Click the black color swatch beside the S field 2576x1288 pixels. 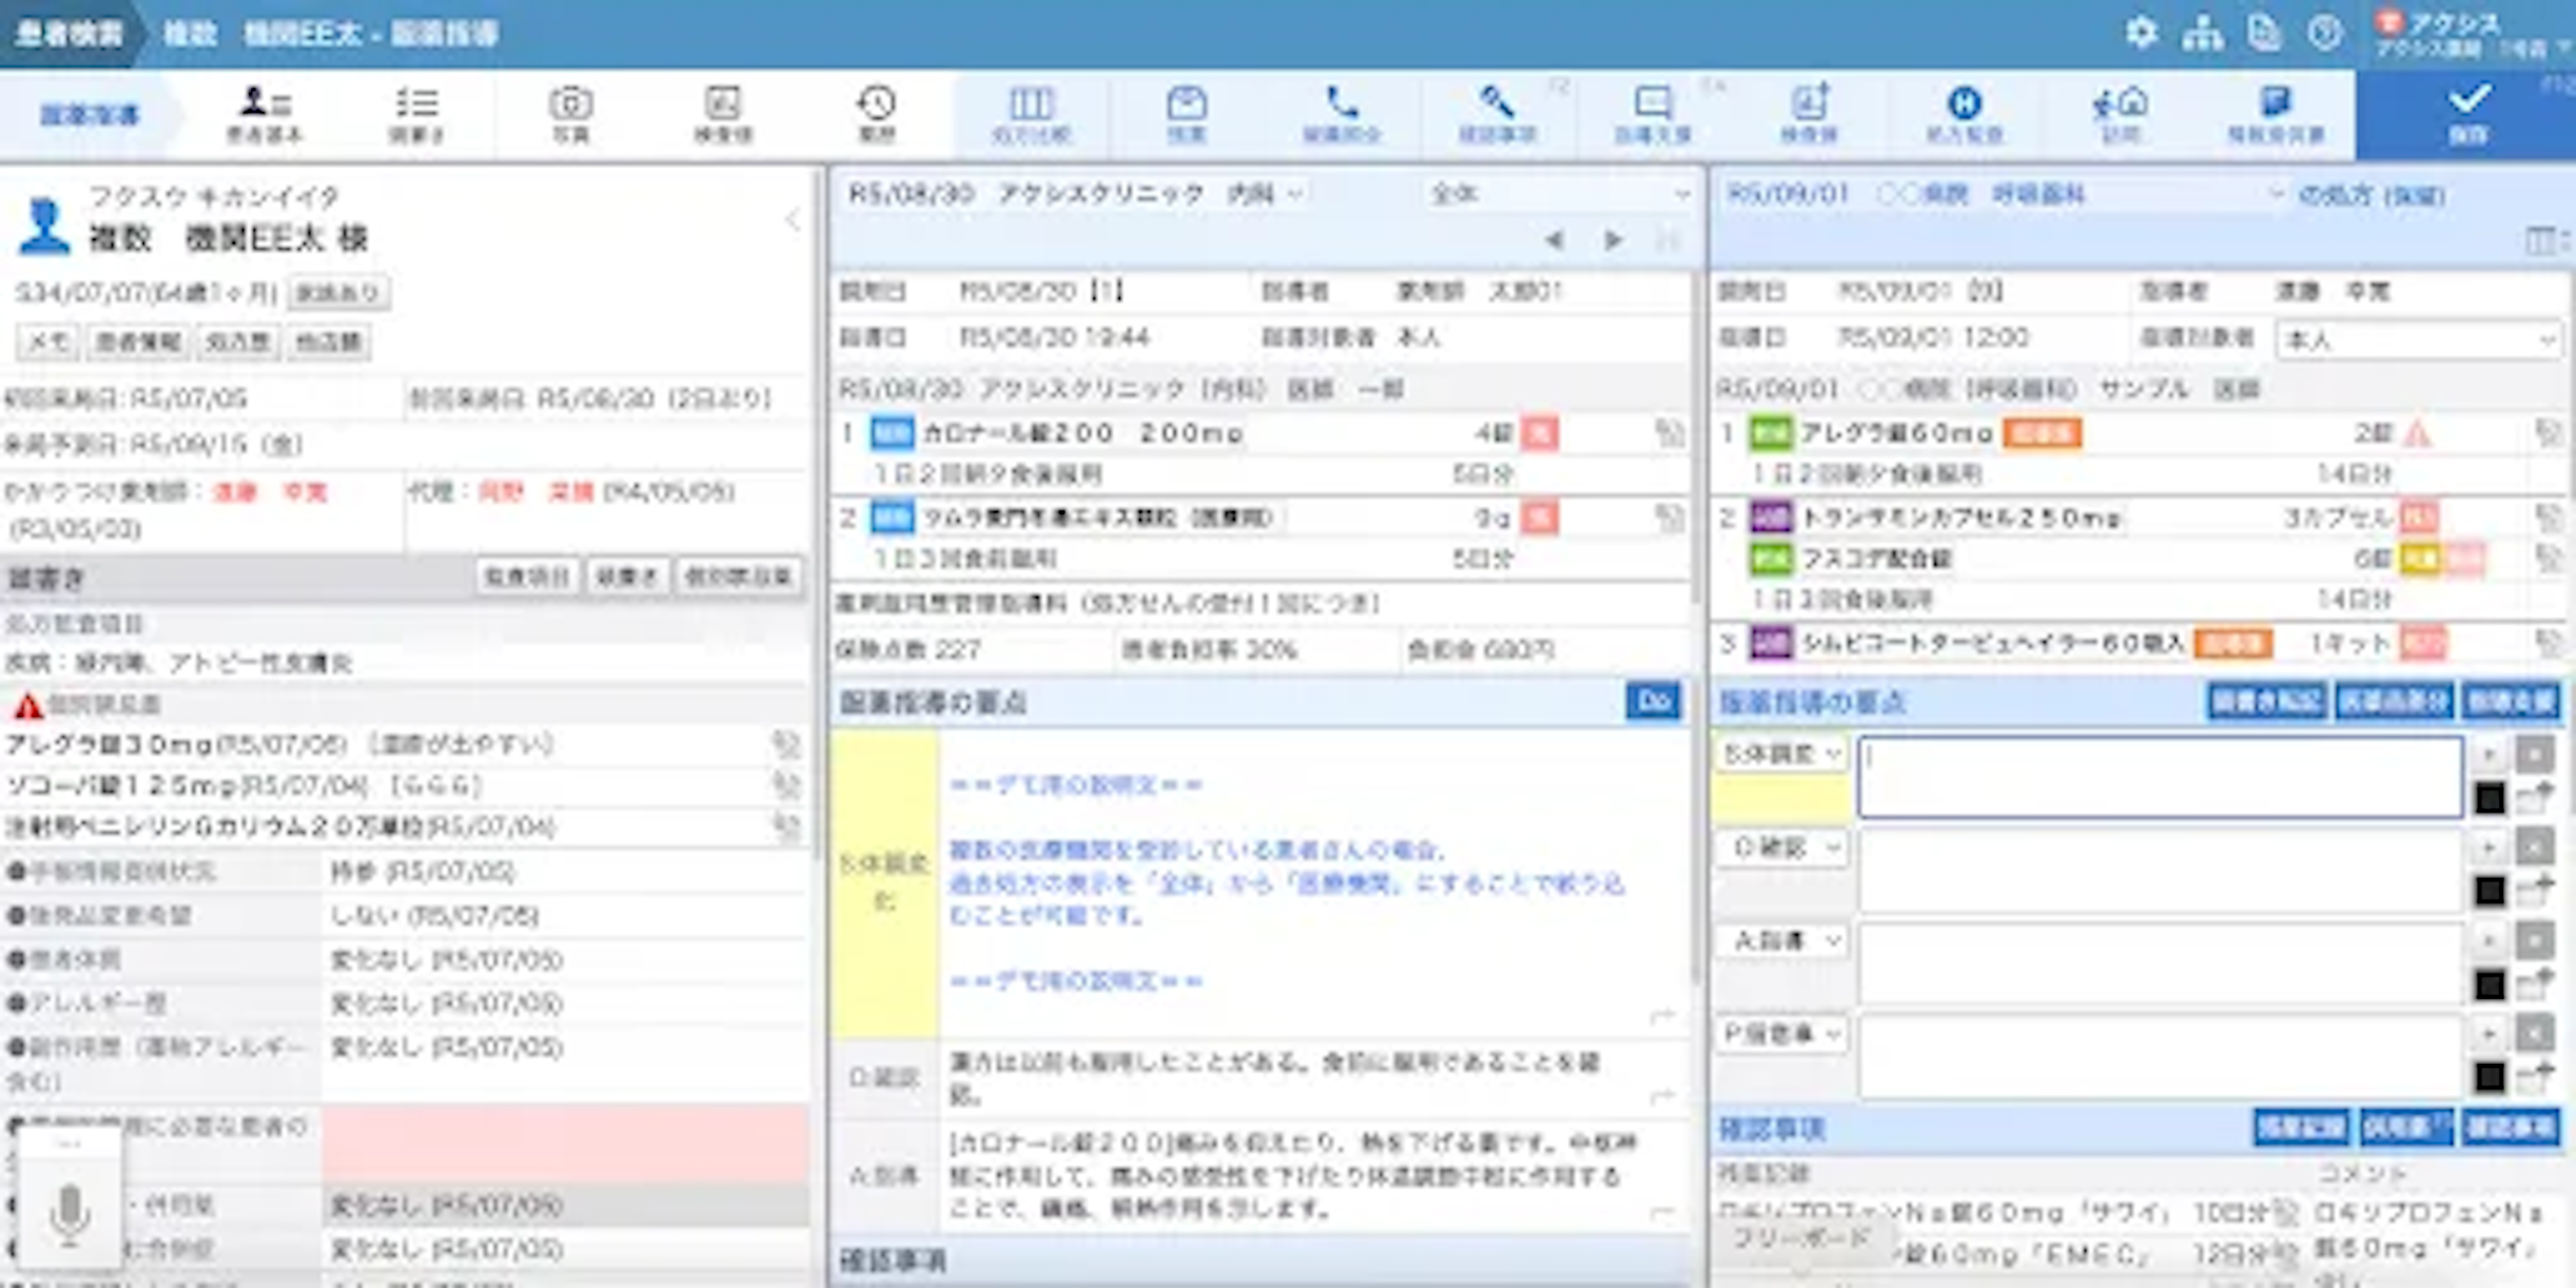pos(2489,798)
